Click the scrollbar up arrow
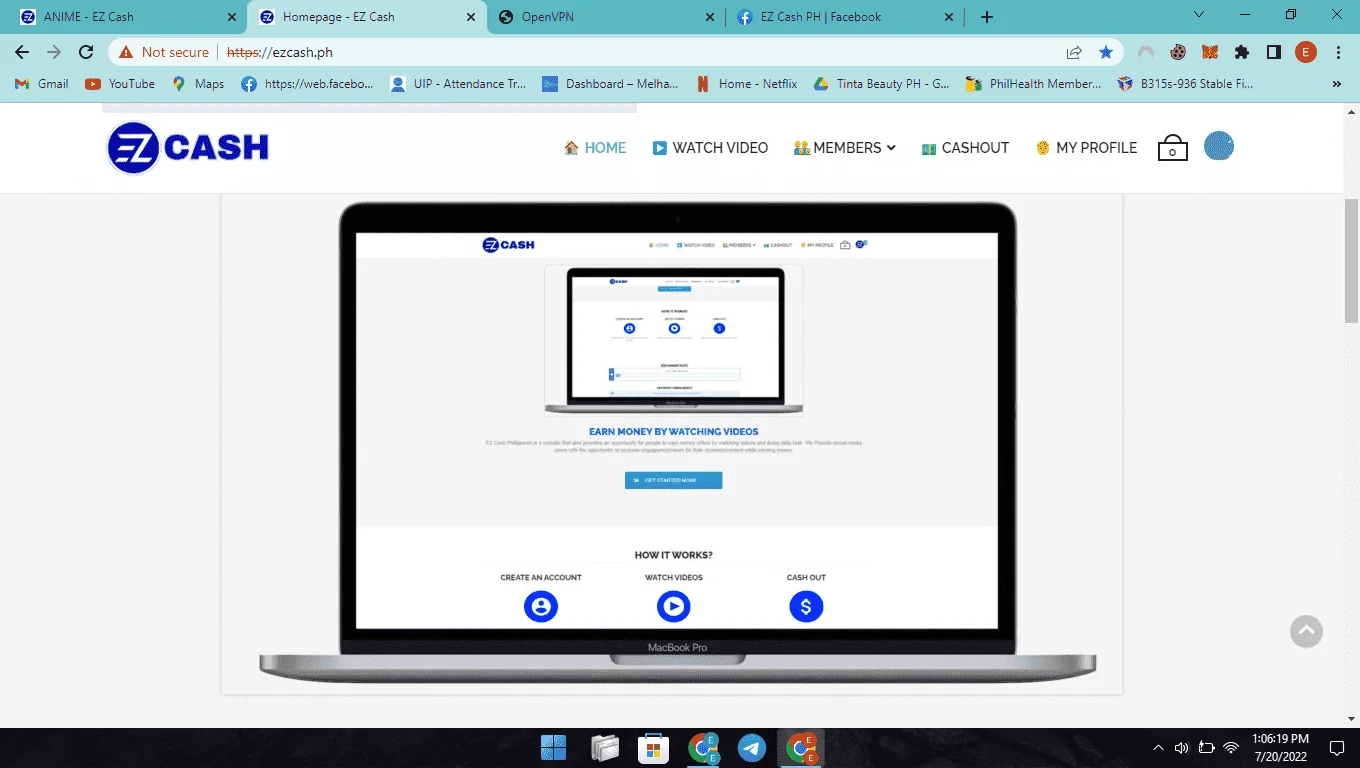This screenshot has height=768, width=1360. tap(1351, 110)
